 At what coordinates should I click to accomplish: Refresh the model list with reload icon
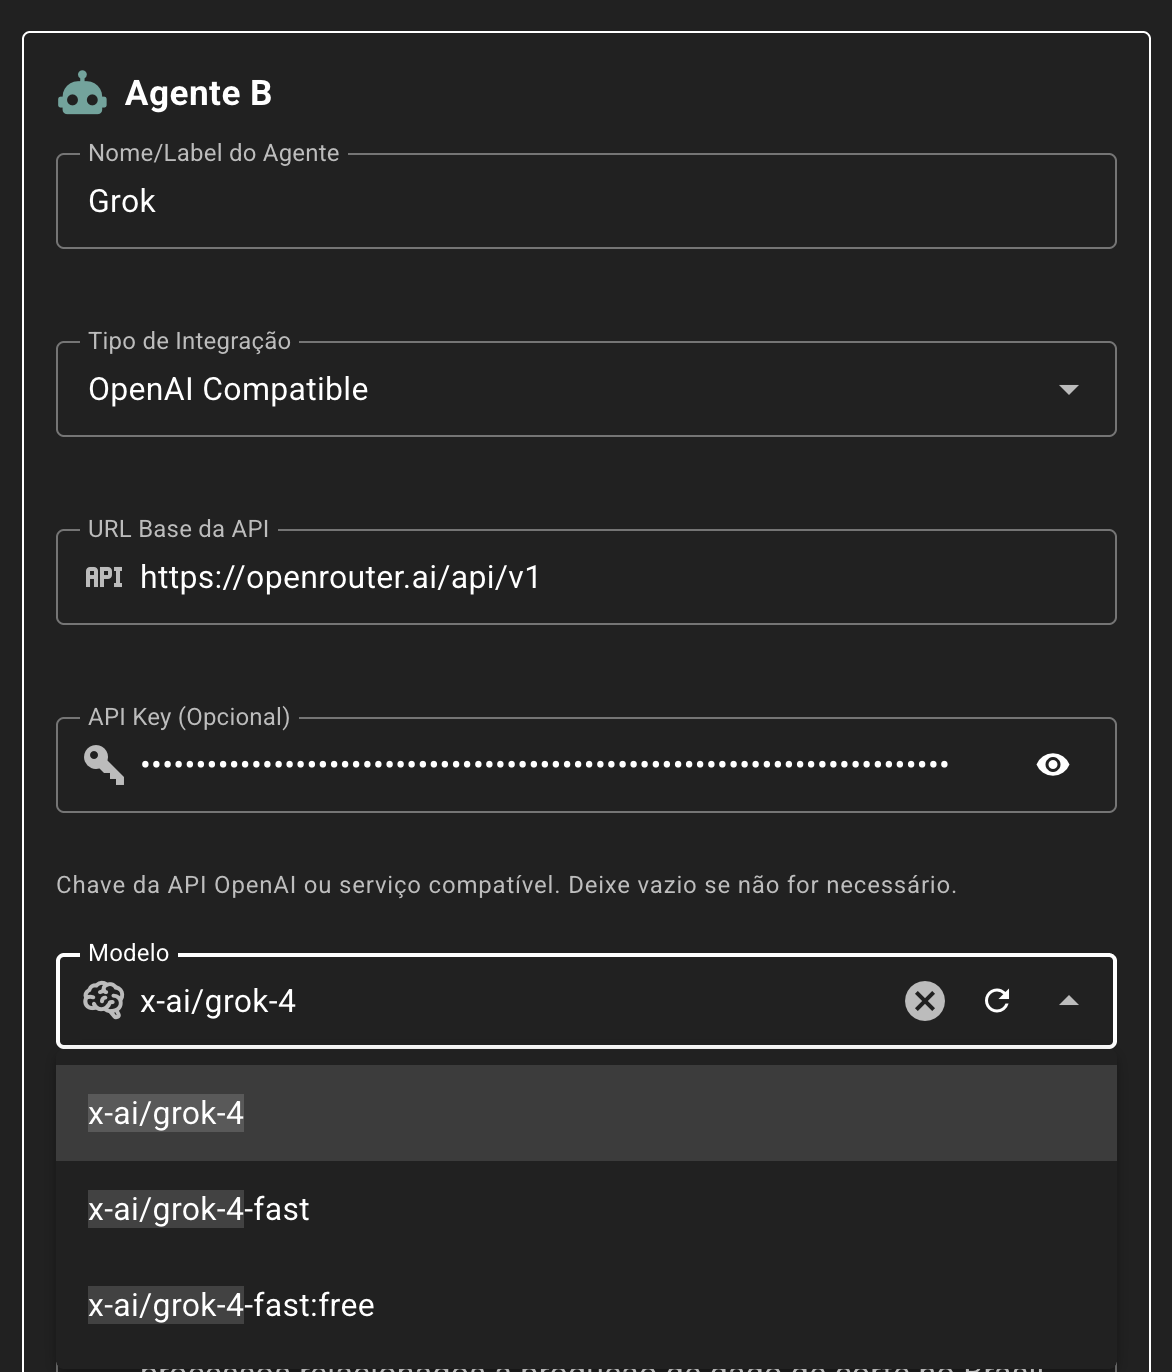(997, 1001)
